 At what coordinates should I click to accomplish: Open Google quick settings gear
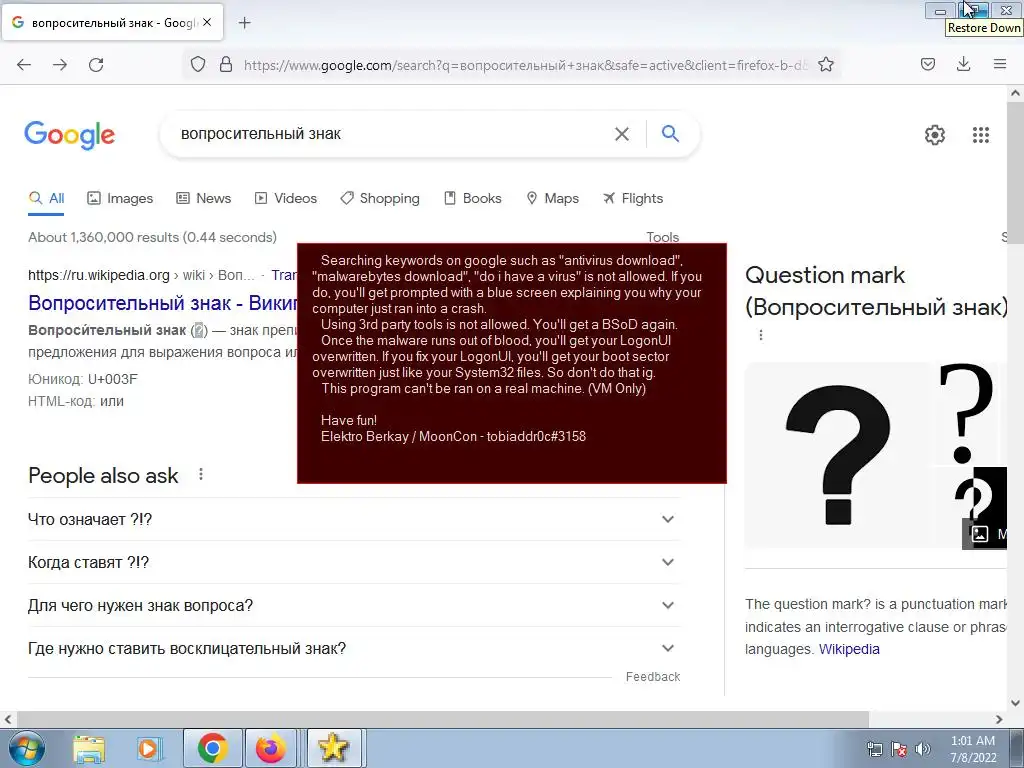(x=935, y=135)
